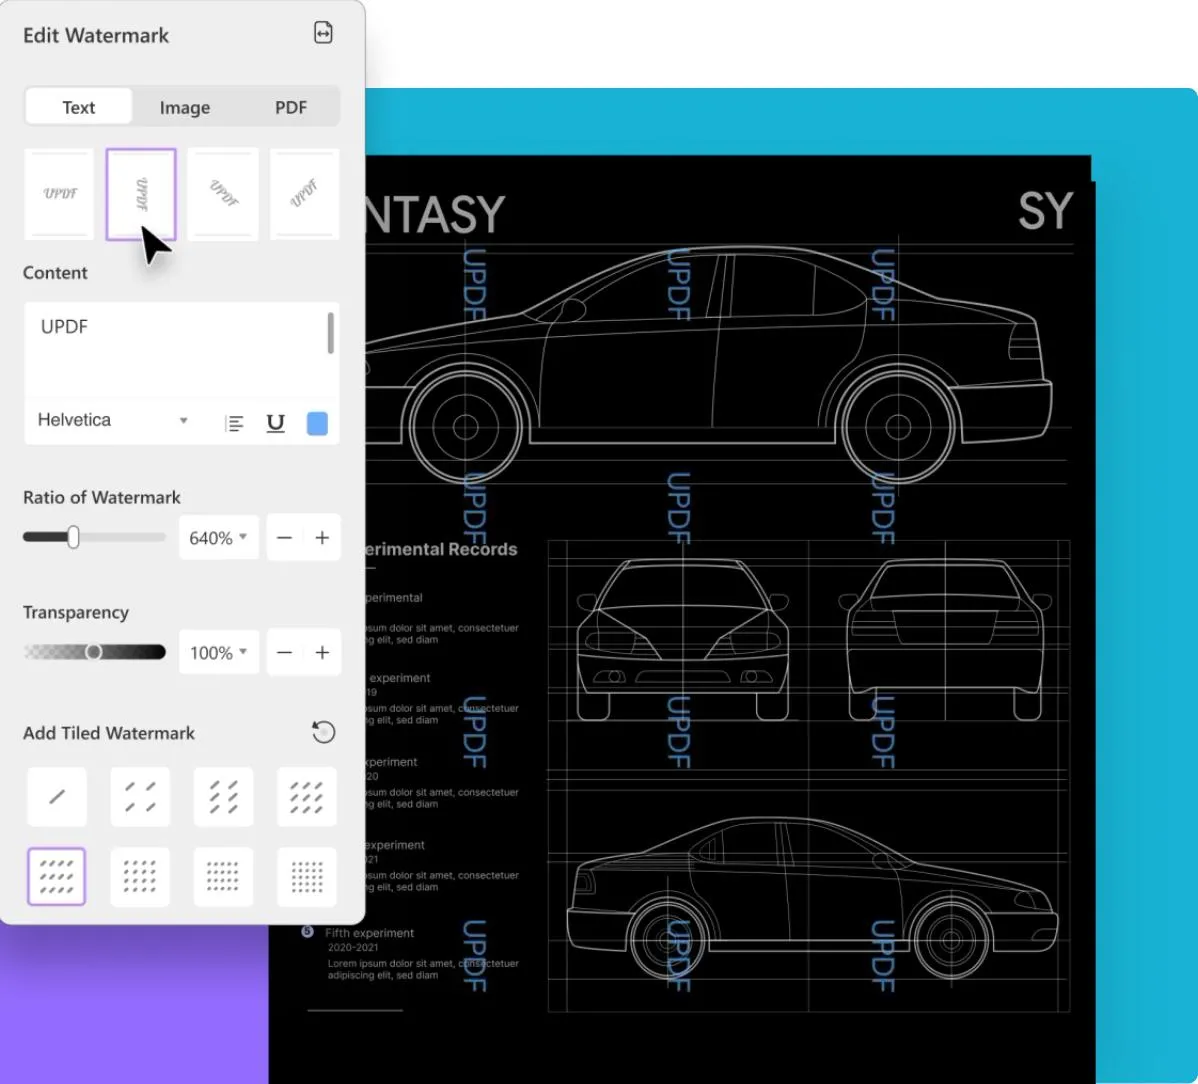Select the two-by-two tiled watermark pattern
This screenshot has height=1084, width=1198.
click(140, 797)
